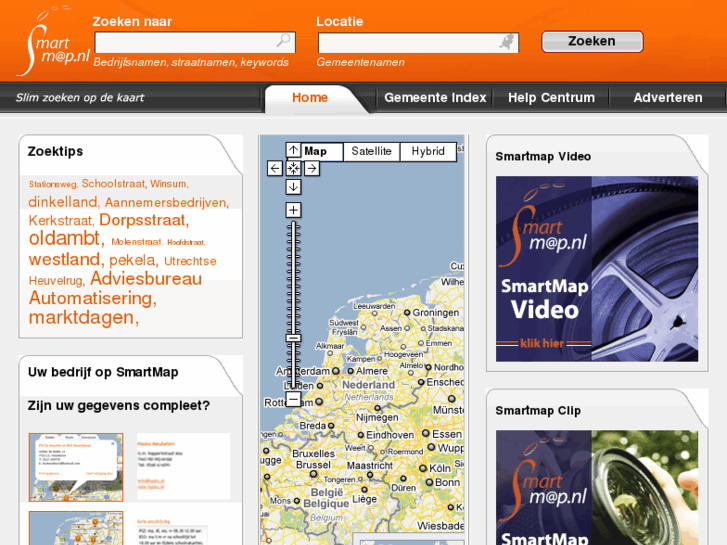Click the Eindhoven city marker on map
The width and height of the screenshot is (727, 545).
(360, 435)
